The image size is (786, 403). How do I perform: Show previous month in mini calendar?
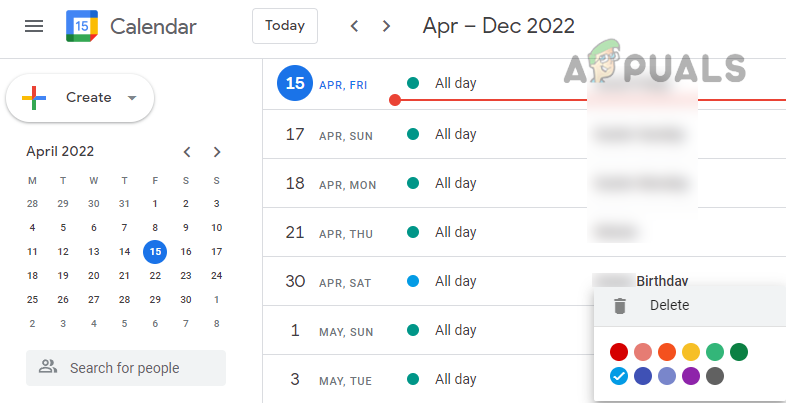click(186, 152)
